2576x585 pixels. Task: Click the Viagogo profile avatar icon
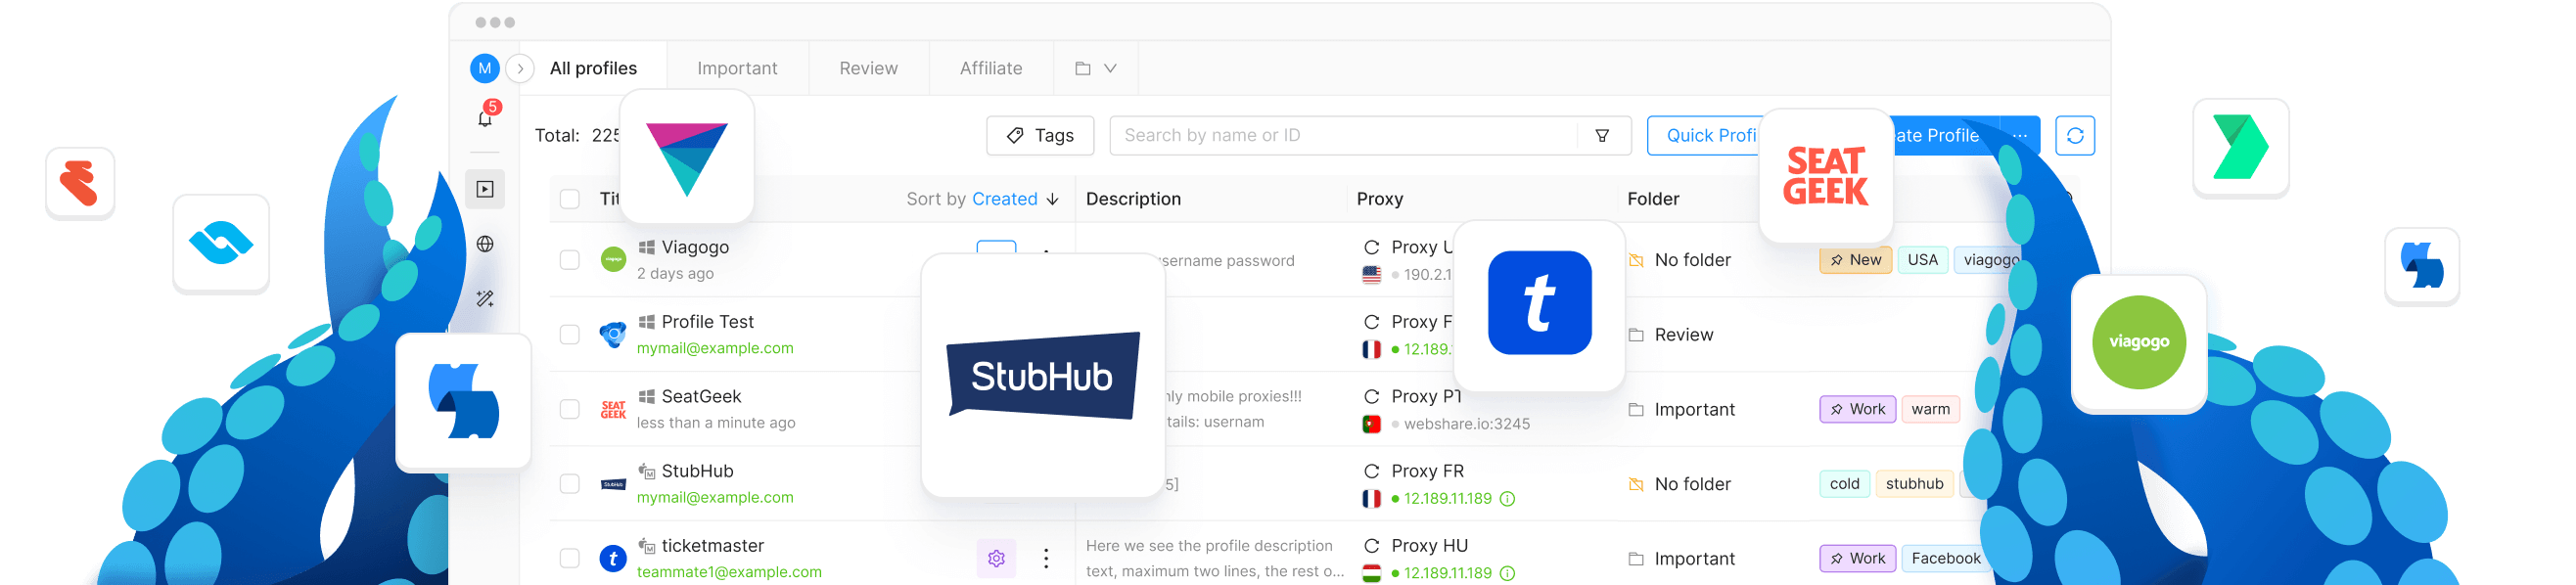[613, 260]
